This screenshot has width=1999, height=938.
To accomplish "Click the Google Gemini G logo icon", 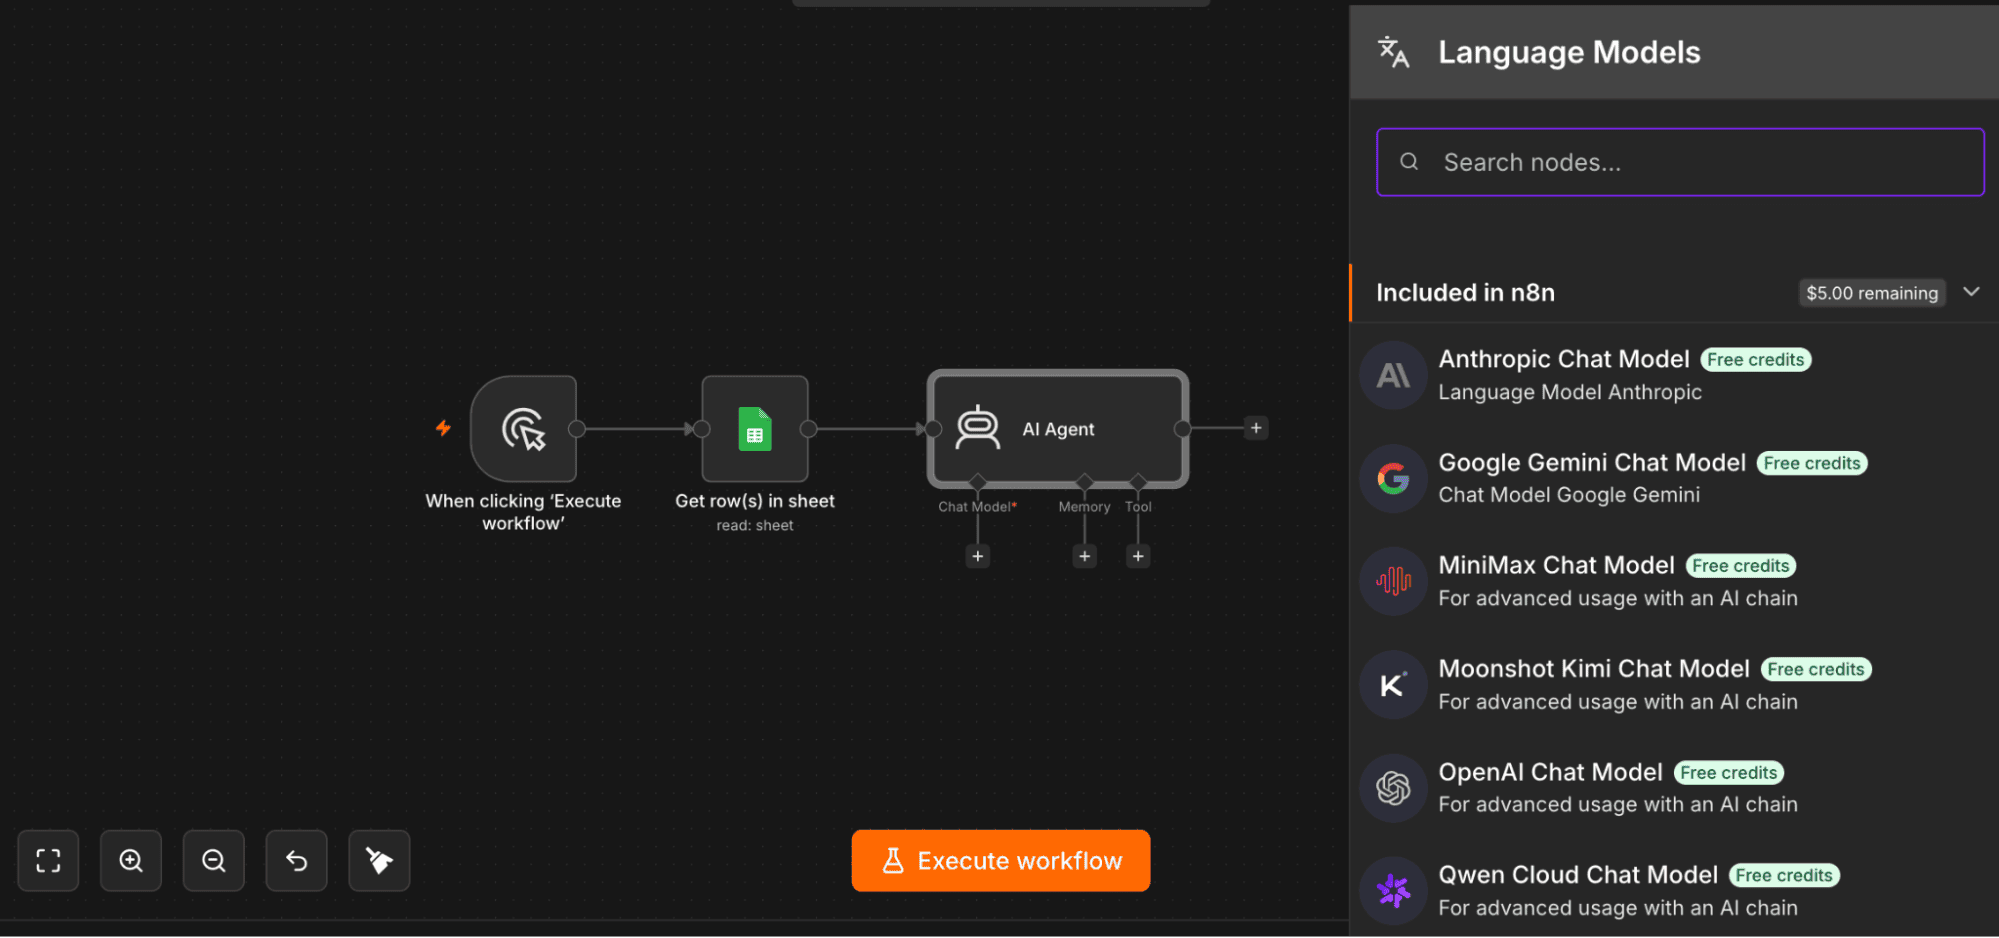I will coord(1393,478).
